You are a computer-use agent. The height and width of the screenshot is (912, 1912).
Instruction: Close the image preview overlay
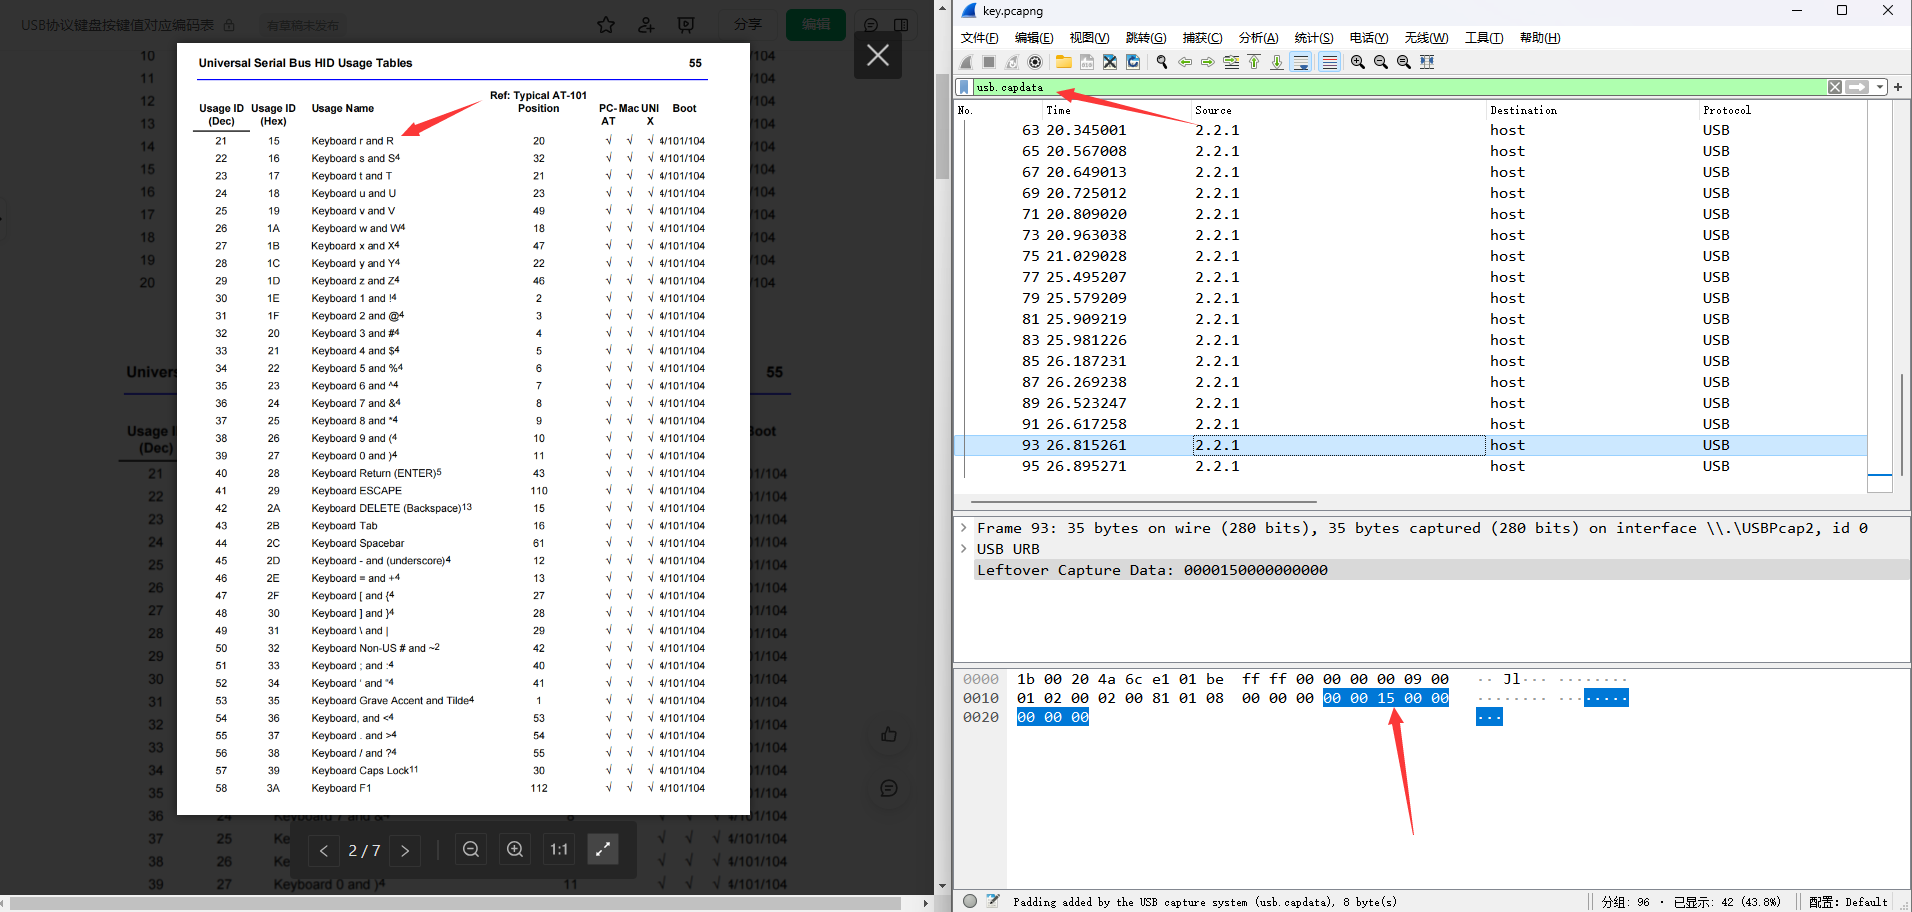click(x=878, y=55)
